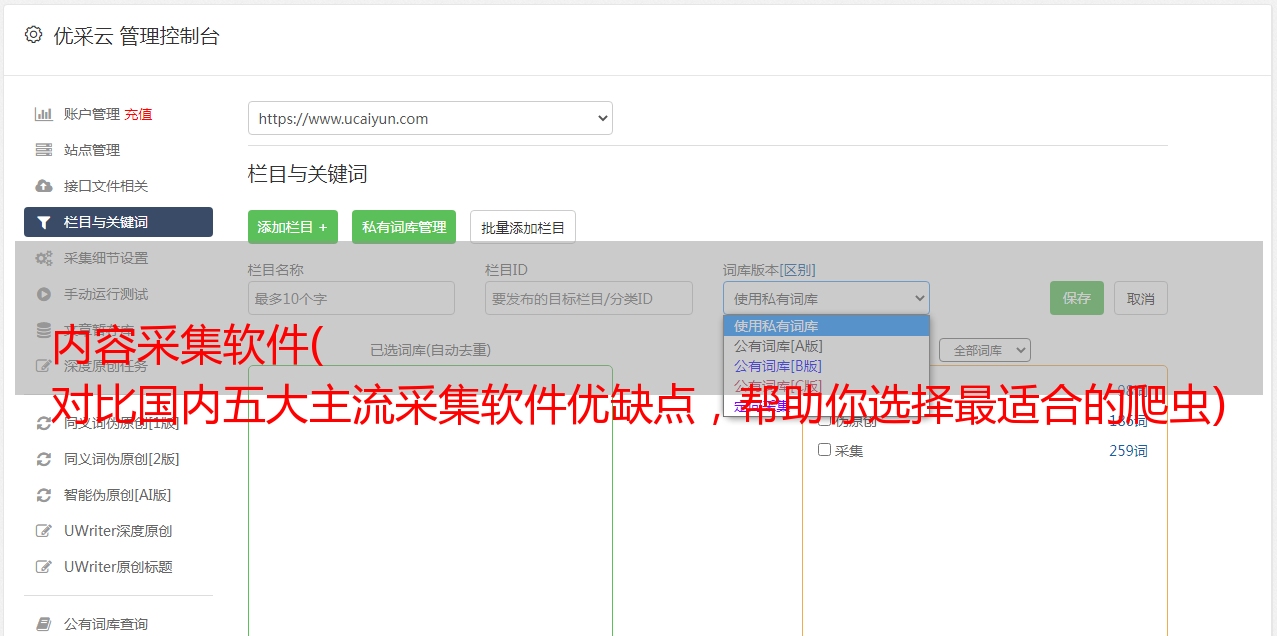
Task: Go to 手动运行测试 in the sidebar
Action: (106, 294)
